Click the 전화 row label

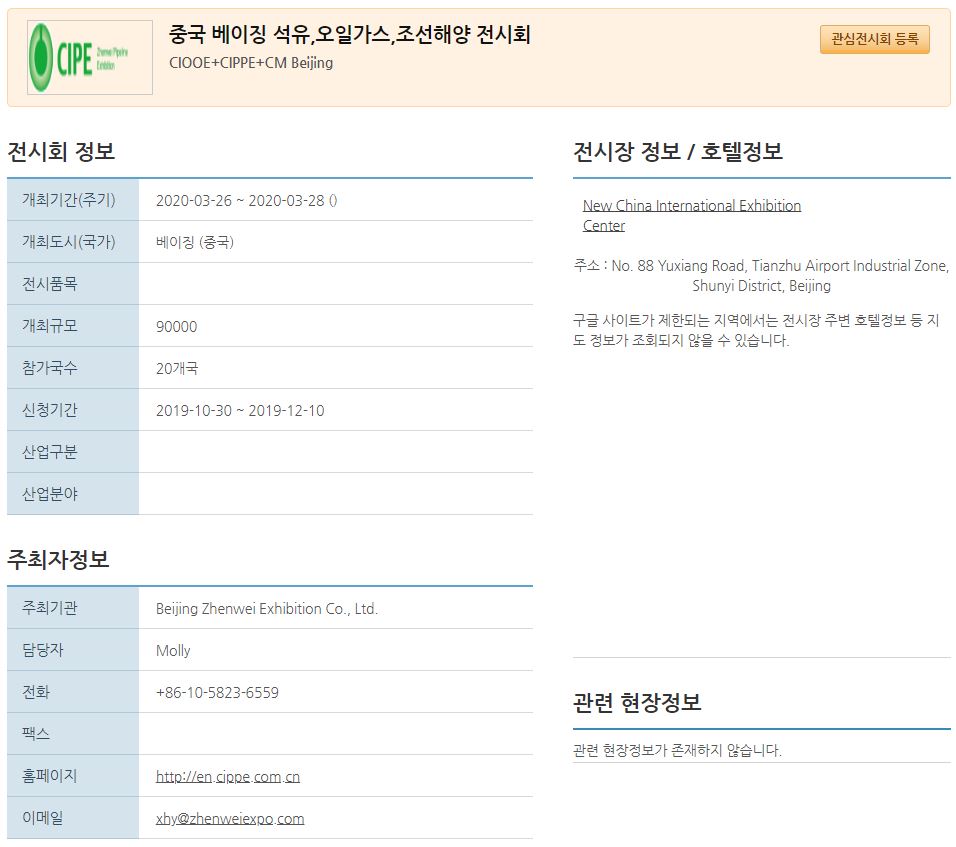35,692
